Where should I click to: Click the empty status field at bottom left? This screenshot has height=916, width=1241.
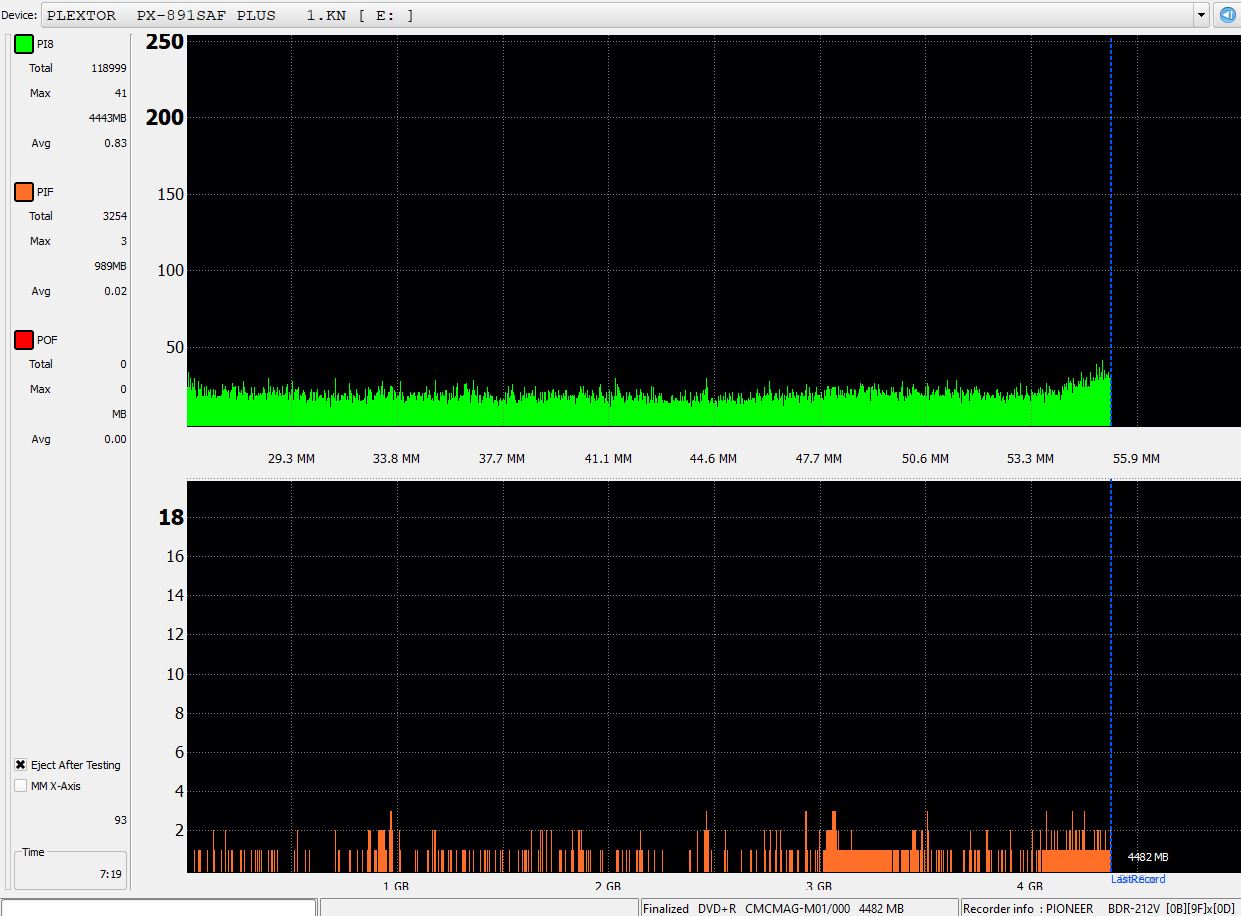tap(158, 908)
